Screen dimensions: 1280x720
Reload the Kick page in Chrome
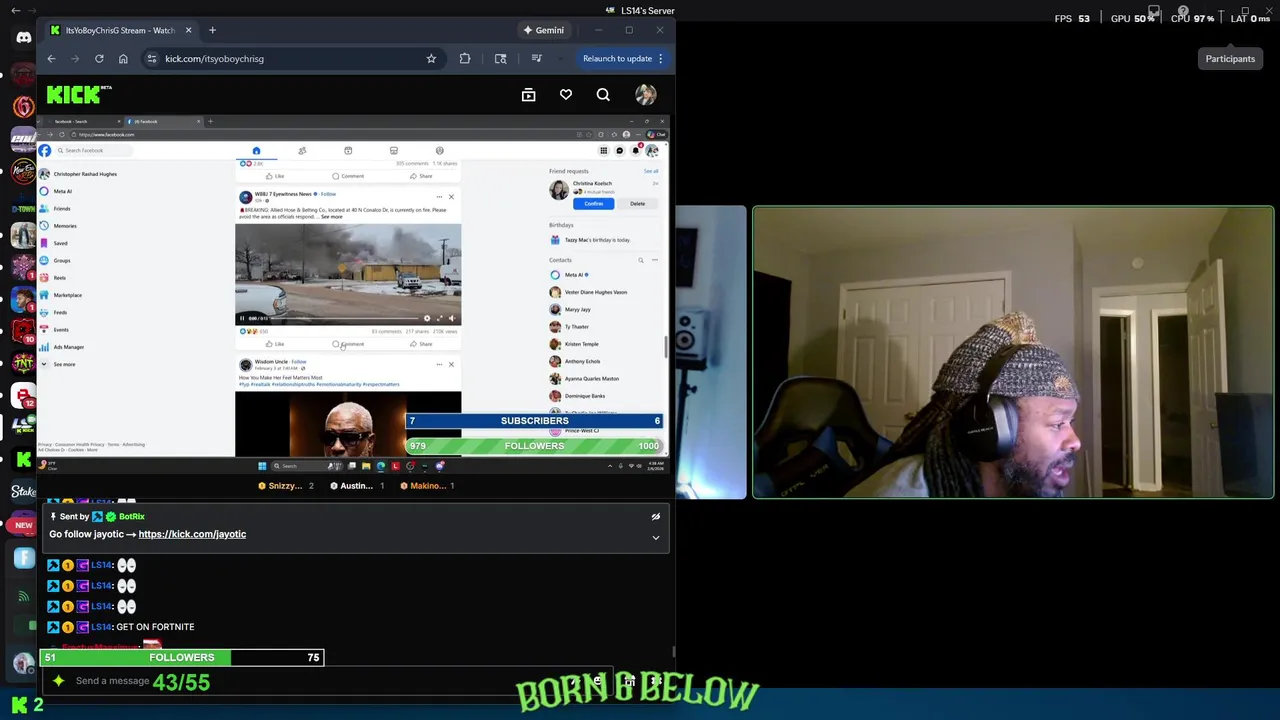[x=99, y=58]
